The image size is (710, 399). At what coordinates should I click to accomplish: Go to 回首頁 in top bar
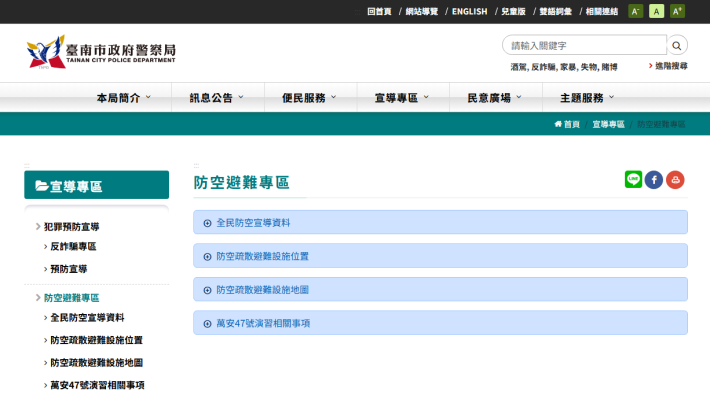379,11
